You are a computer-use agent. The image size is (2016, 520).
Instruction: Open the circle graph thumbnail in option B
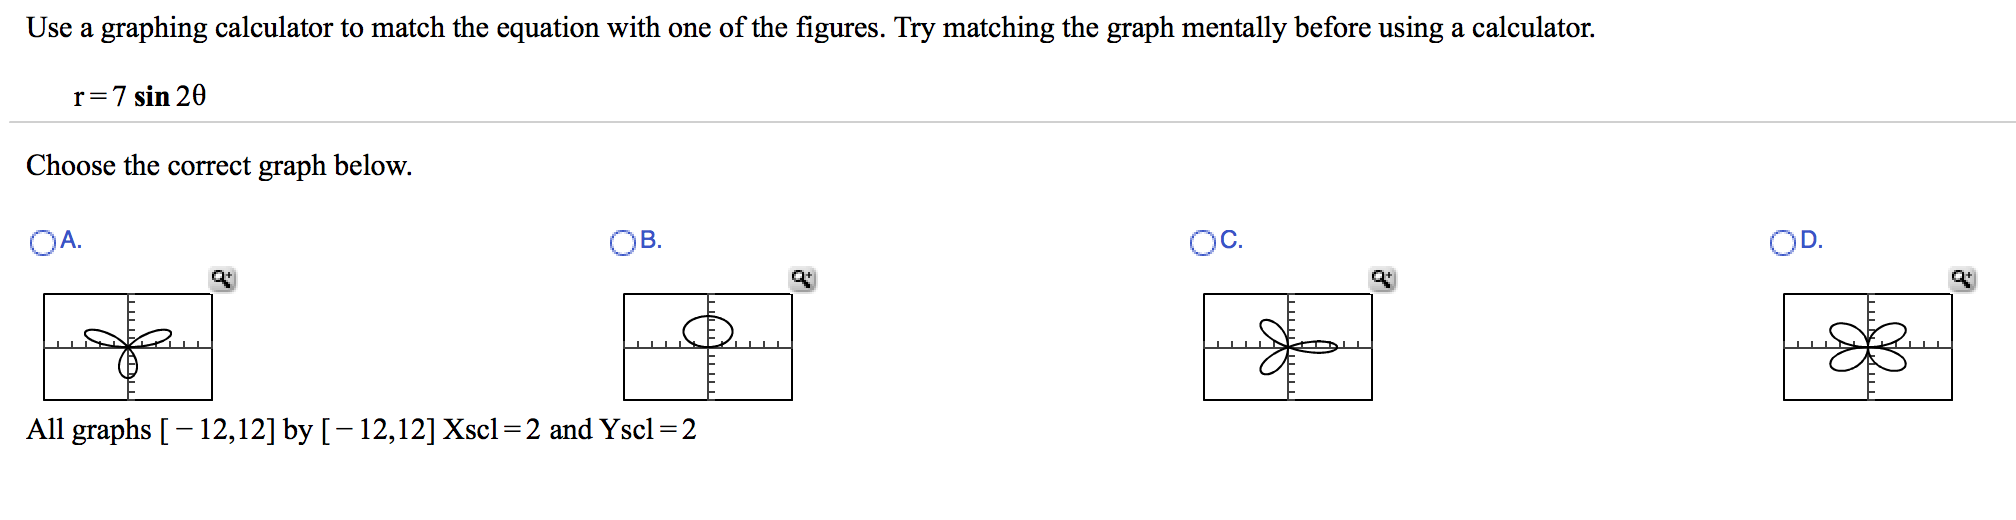pos(708,347)
